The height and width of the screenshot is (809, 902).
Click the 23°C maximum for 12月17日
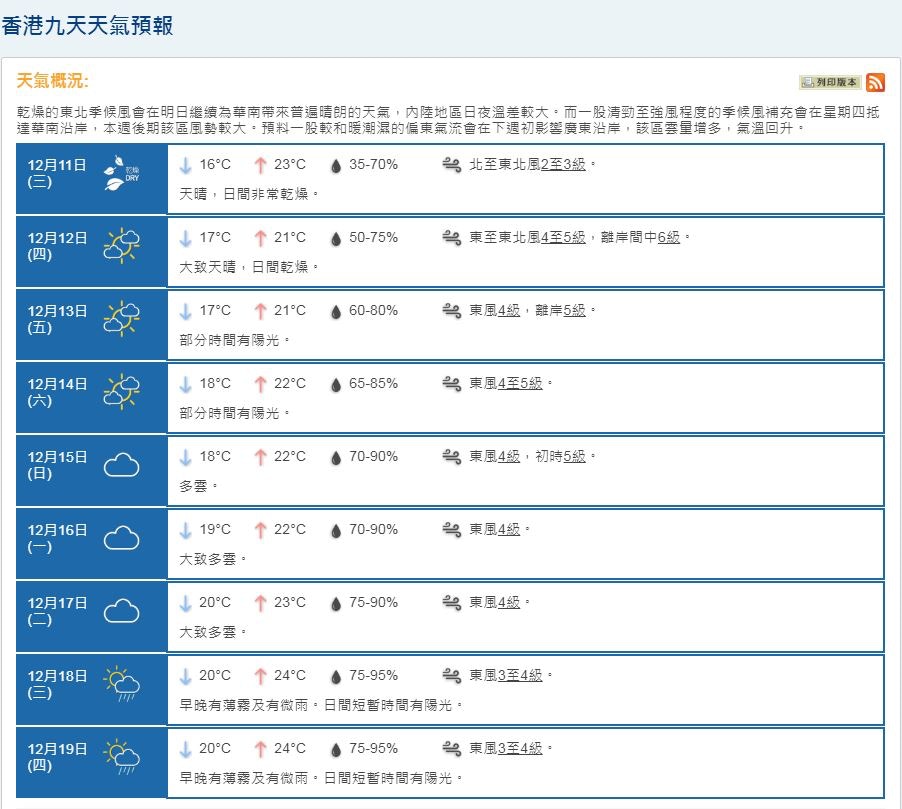pyautogui.click(x=289, y=602)
